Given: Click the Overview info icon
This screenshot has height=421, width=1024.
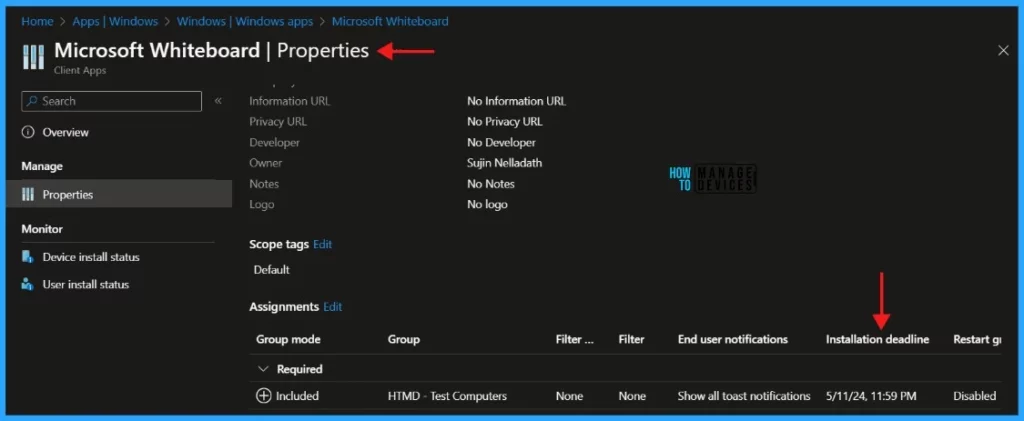Looking at the screenshot, I should click(27, 133).
